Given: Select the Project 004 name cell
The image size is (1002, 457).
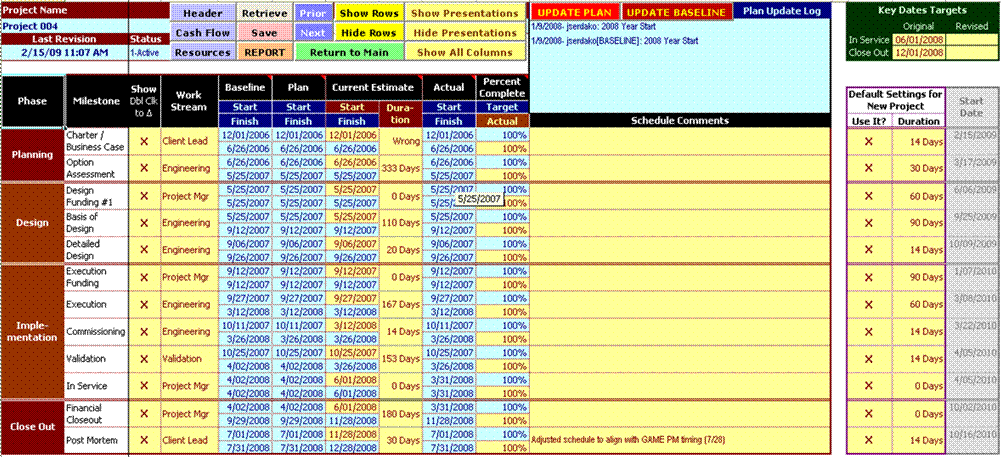Looking at the screenshot, I should (x=64, y=26).
